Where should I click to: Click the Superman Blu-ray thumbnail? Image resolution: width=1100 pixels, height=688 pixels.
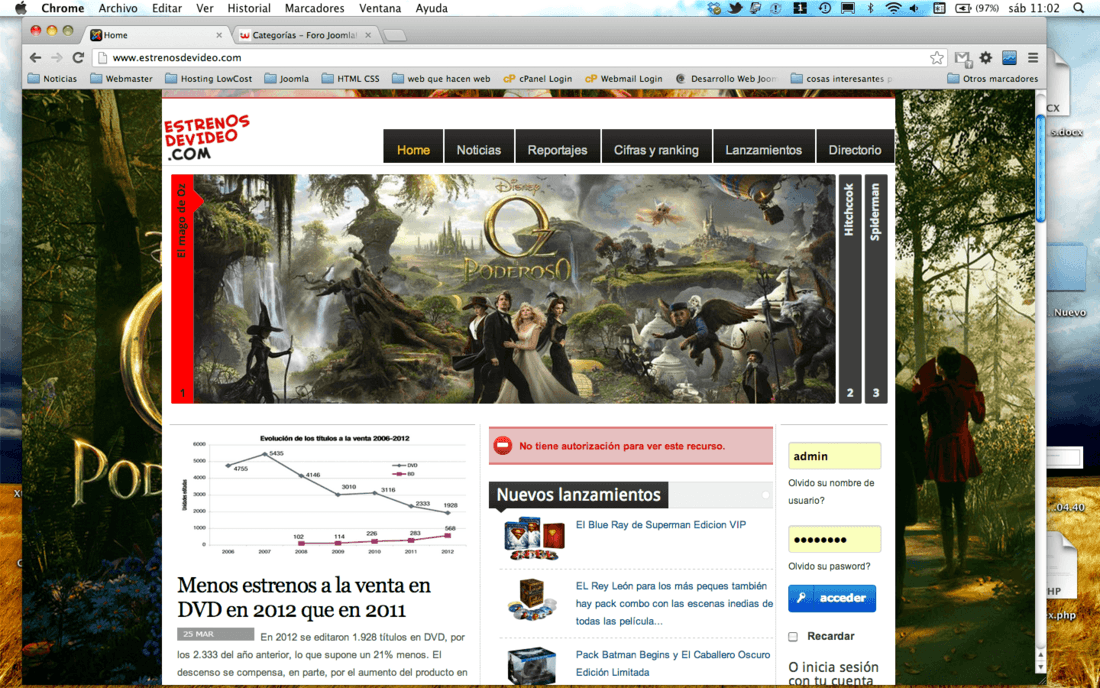tap(534, 539)
